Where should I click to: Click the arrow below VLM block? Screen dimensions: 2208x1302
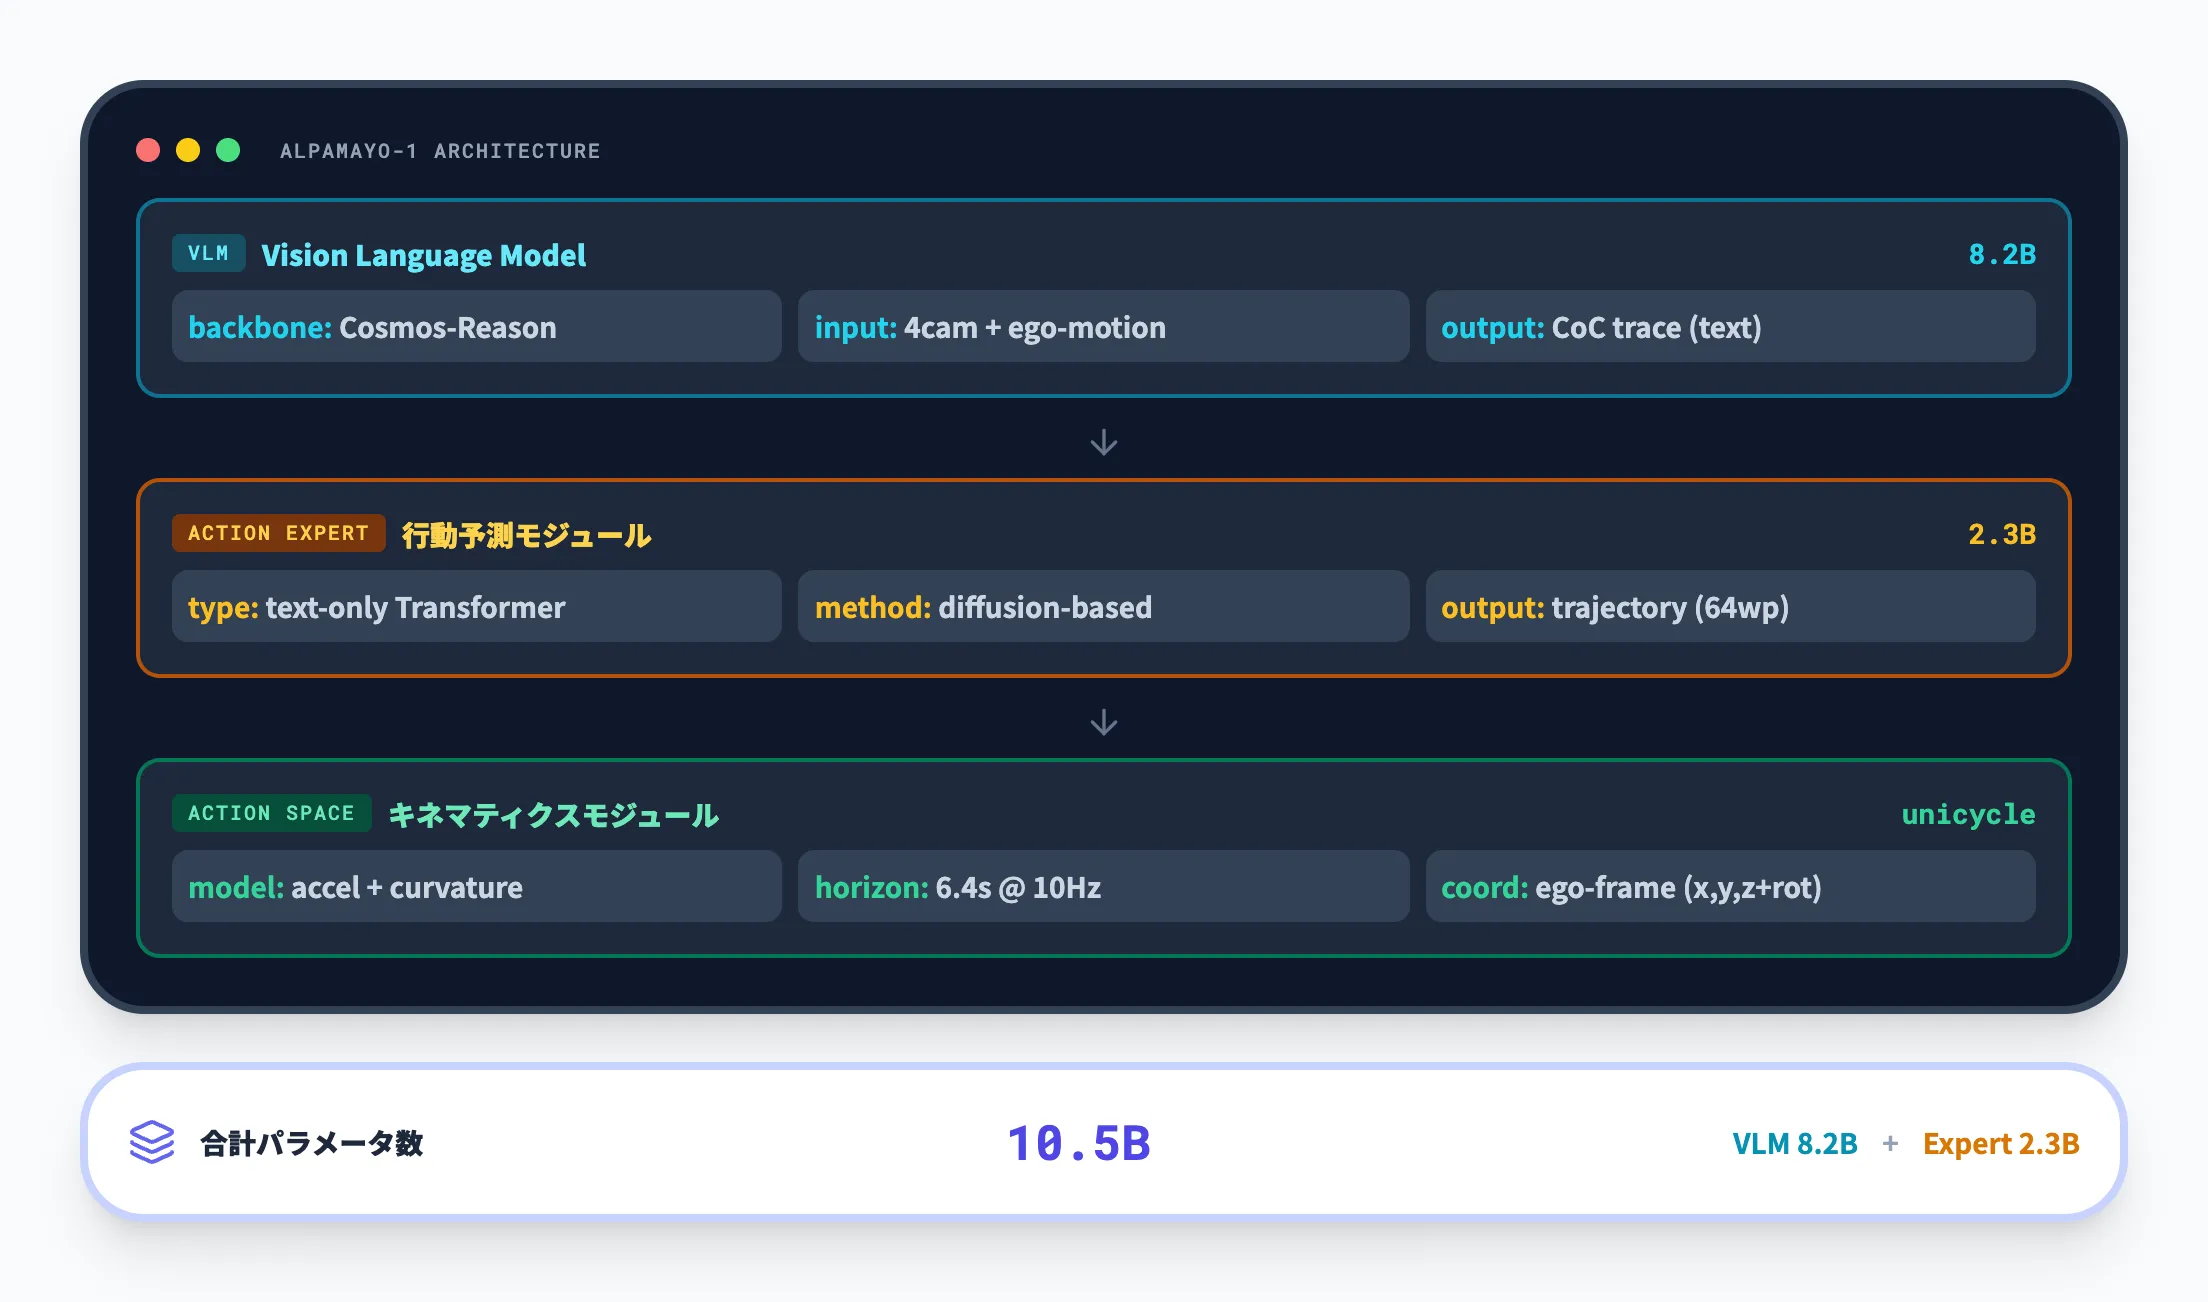(x=1103, y=442)
